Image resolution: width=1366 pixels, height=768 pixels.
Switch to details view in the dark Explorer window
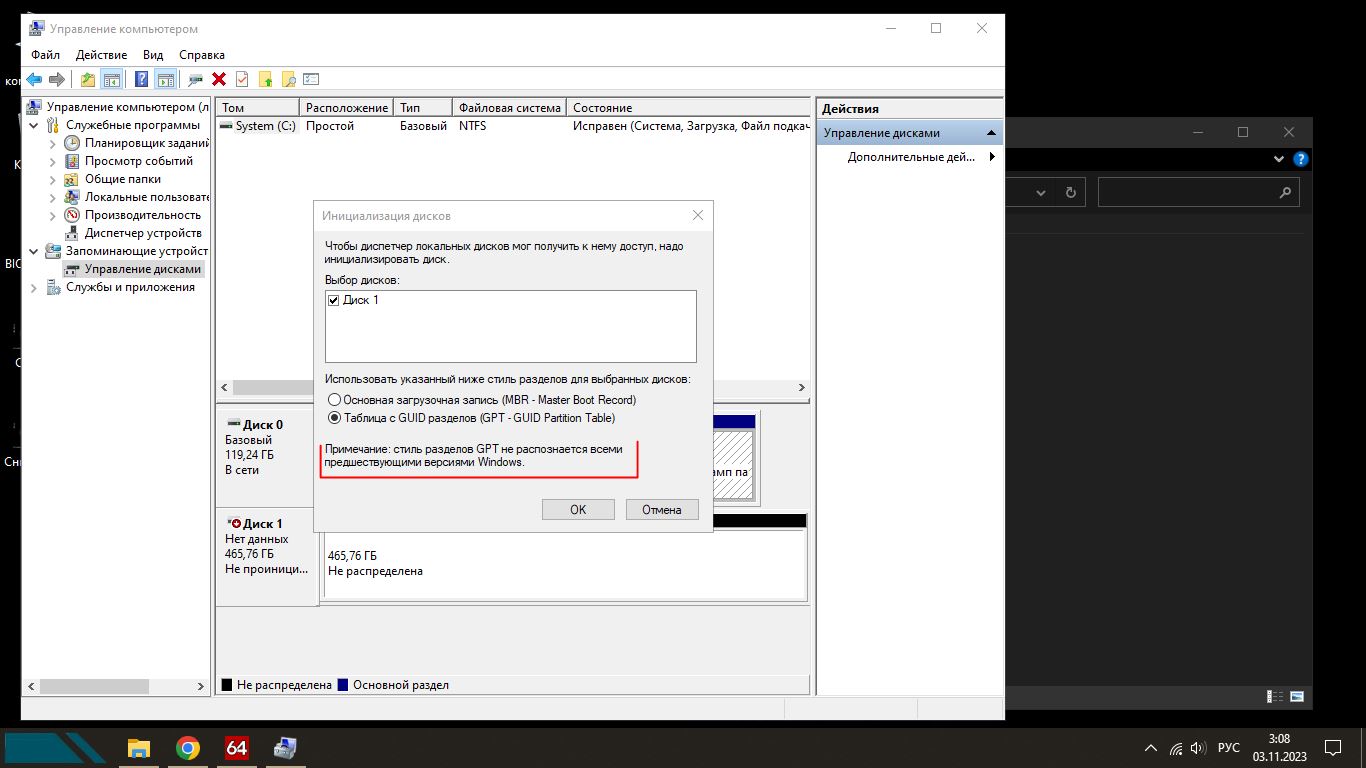coord(1275,696)
